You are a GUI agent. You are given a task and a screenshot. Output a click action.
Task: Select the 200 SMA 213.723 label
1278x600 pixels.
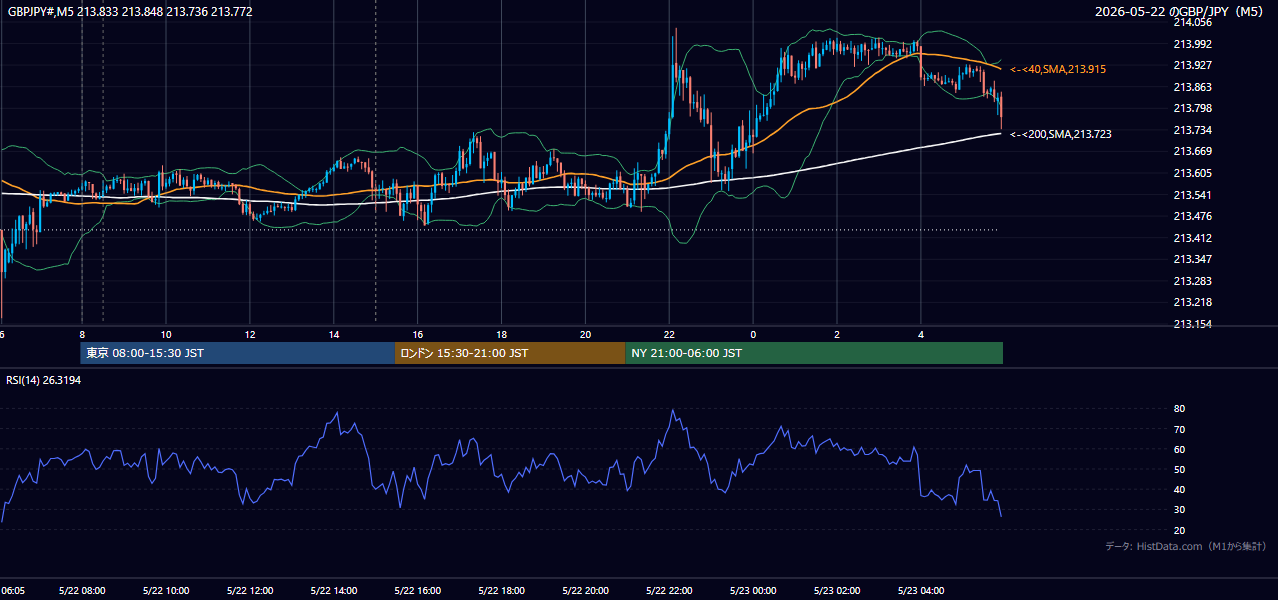click(x=1060, y=134)
